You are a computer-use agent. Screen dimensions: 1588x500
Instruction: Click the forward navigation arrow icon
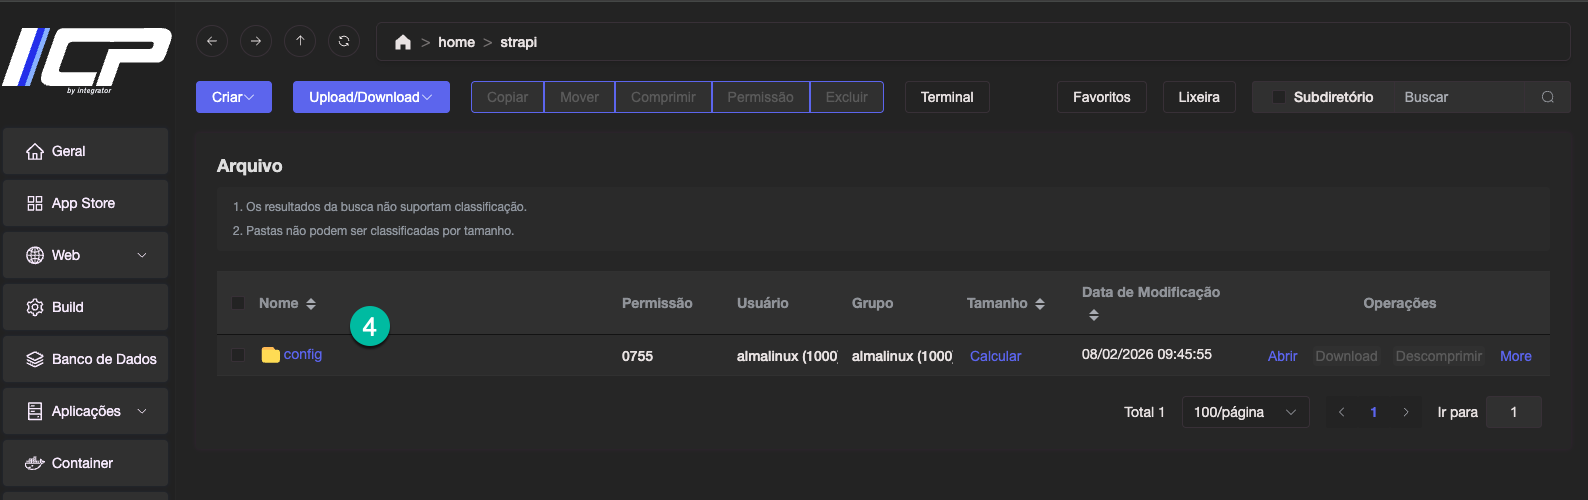[x=256, y=41]
